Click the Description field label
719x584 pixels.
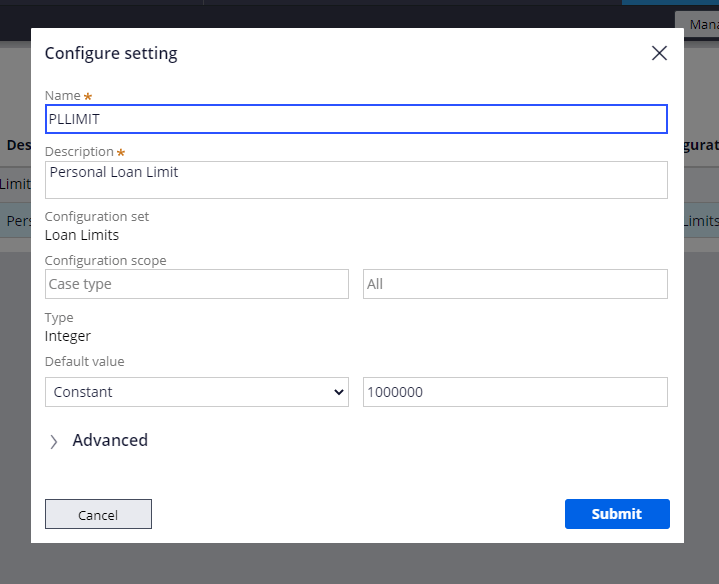coord(79,152)
